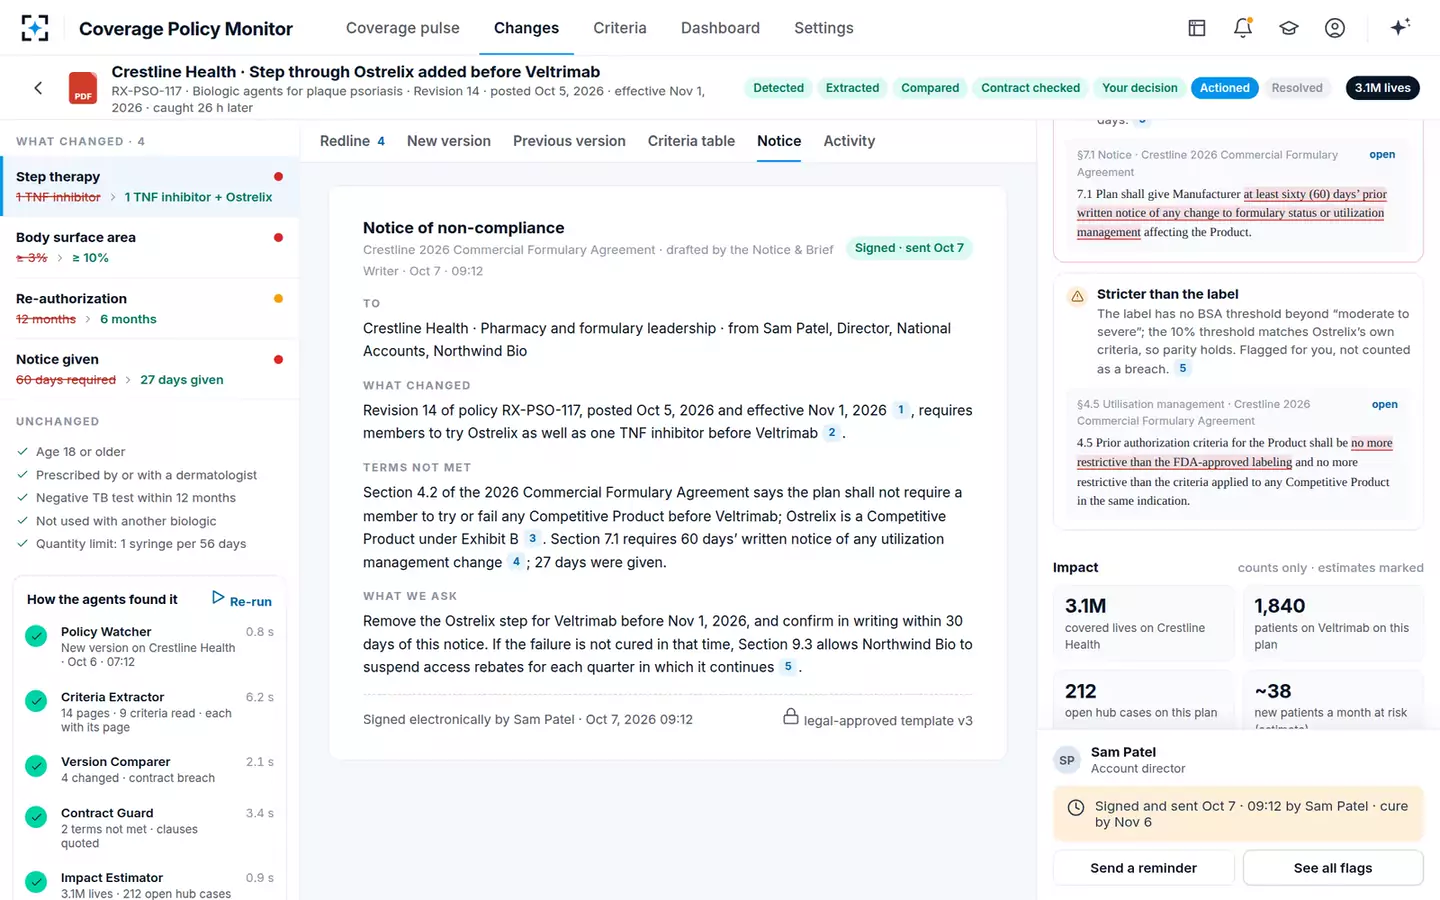This screenshot has width=1440, height=900.
Task: Open the Activity tab
Action: click(x=849, y=141)
